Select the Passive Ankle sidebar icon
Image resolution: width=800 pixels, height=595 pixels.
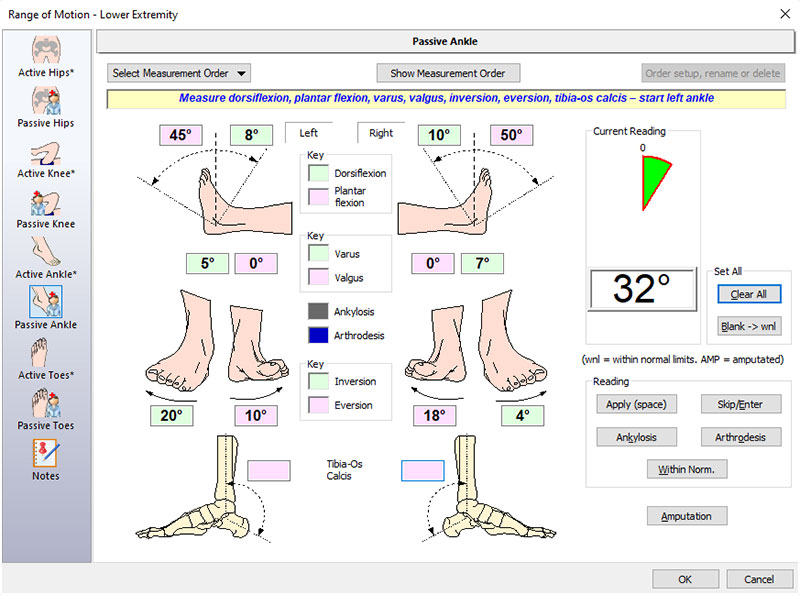(x=45, y=305)
